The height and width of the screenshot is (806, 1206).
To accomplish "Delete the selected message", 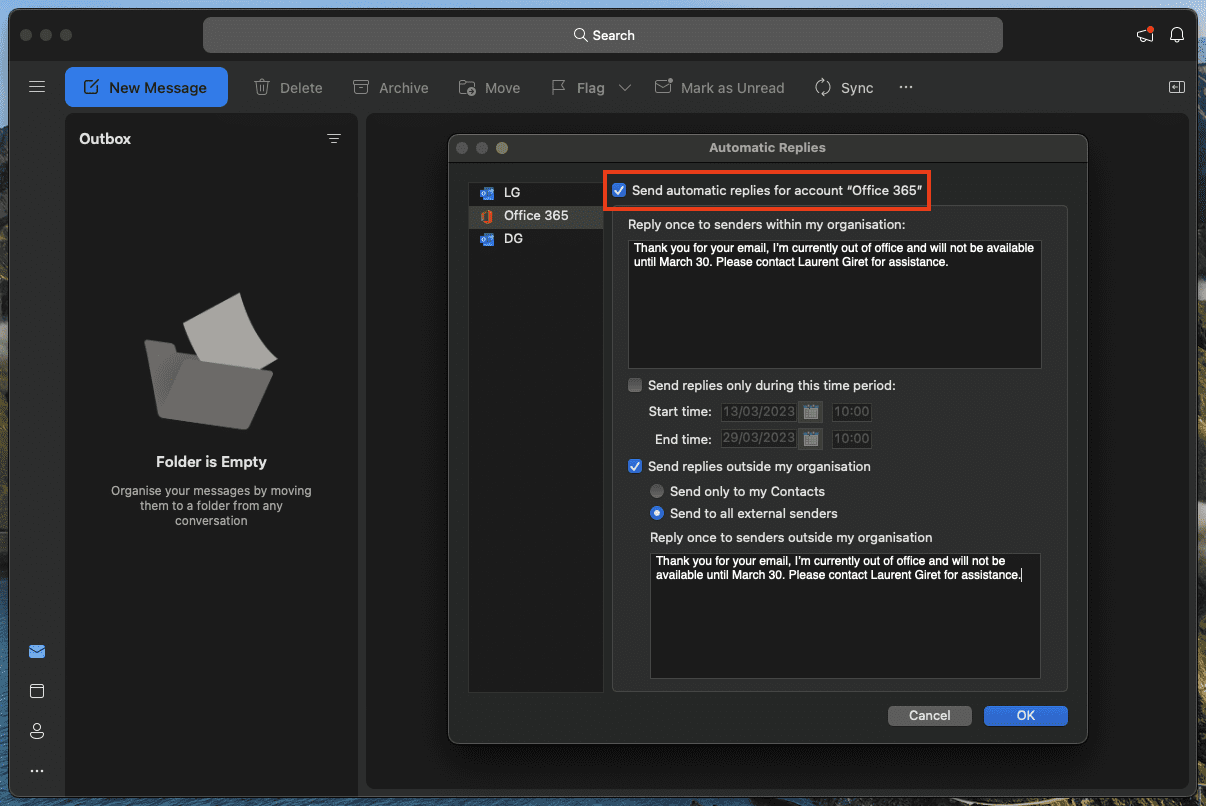I will pyautogui.click(x=288, y=88).
